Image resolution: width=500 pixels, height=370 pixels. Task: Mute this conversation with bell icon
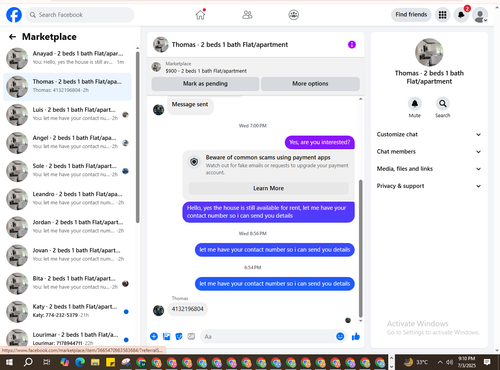tap(415, 104)
